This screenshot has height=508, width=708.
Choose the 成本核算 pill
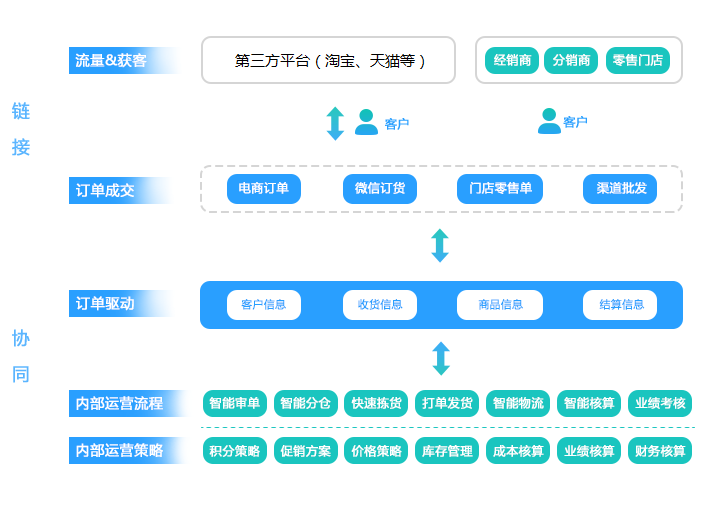(518, 450)
